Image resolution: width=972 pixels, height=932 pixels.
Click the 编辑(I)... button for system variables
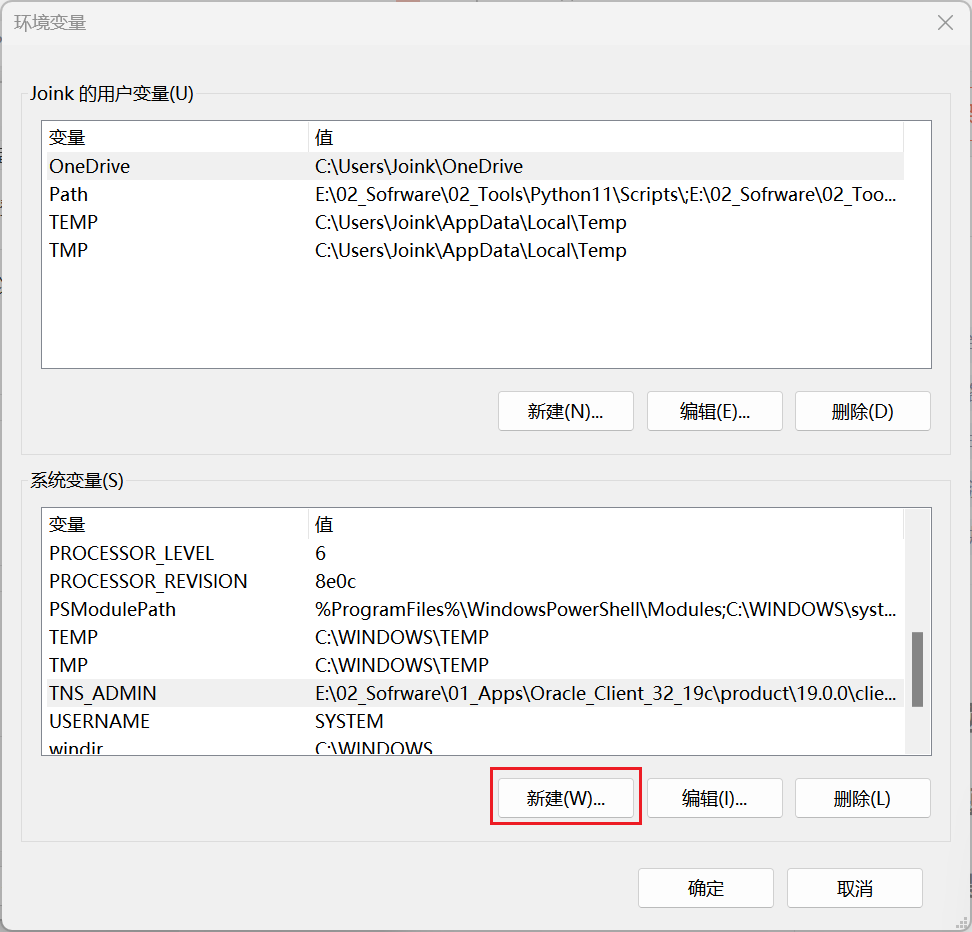pos(714,797)
